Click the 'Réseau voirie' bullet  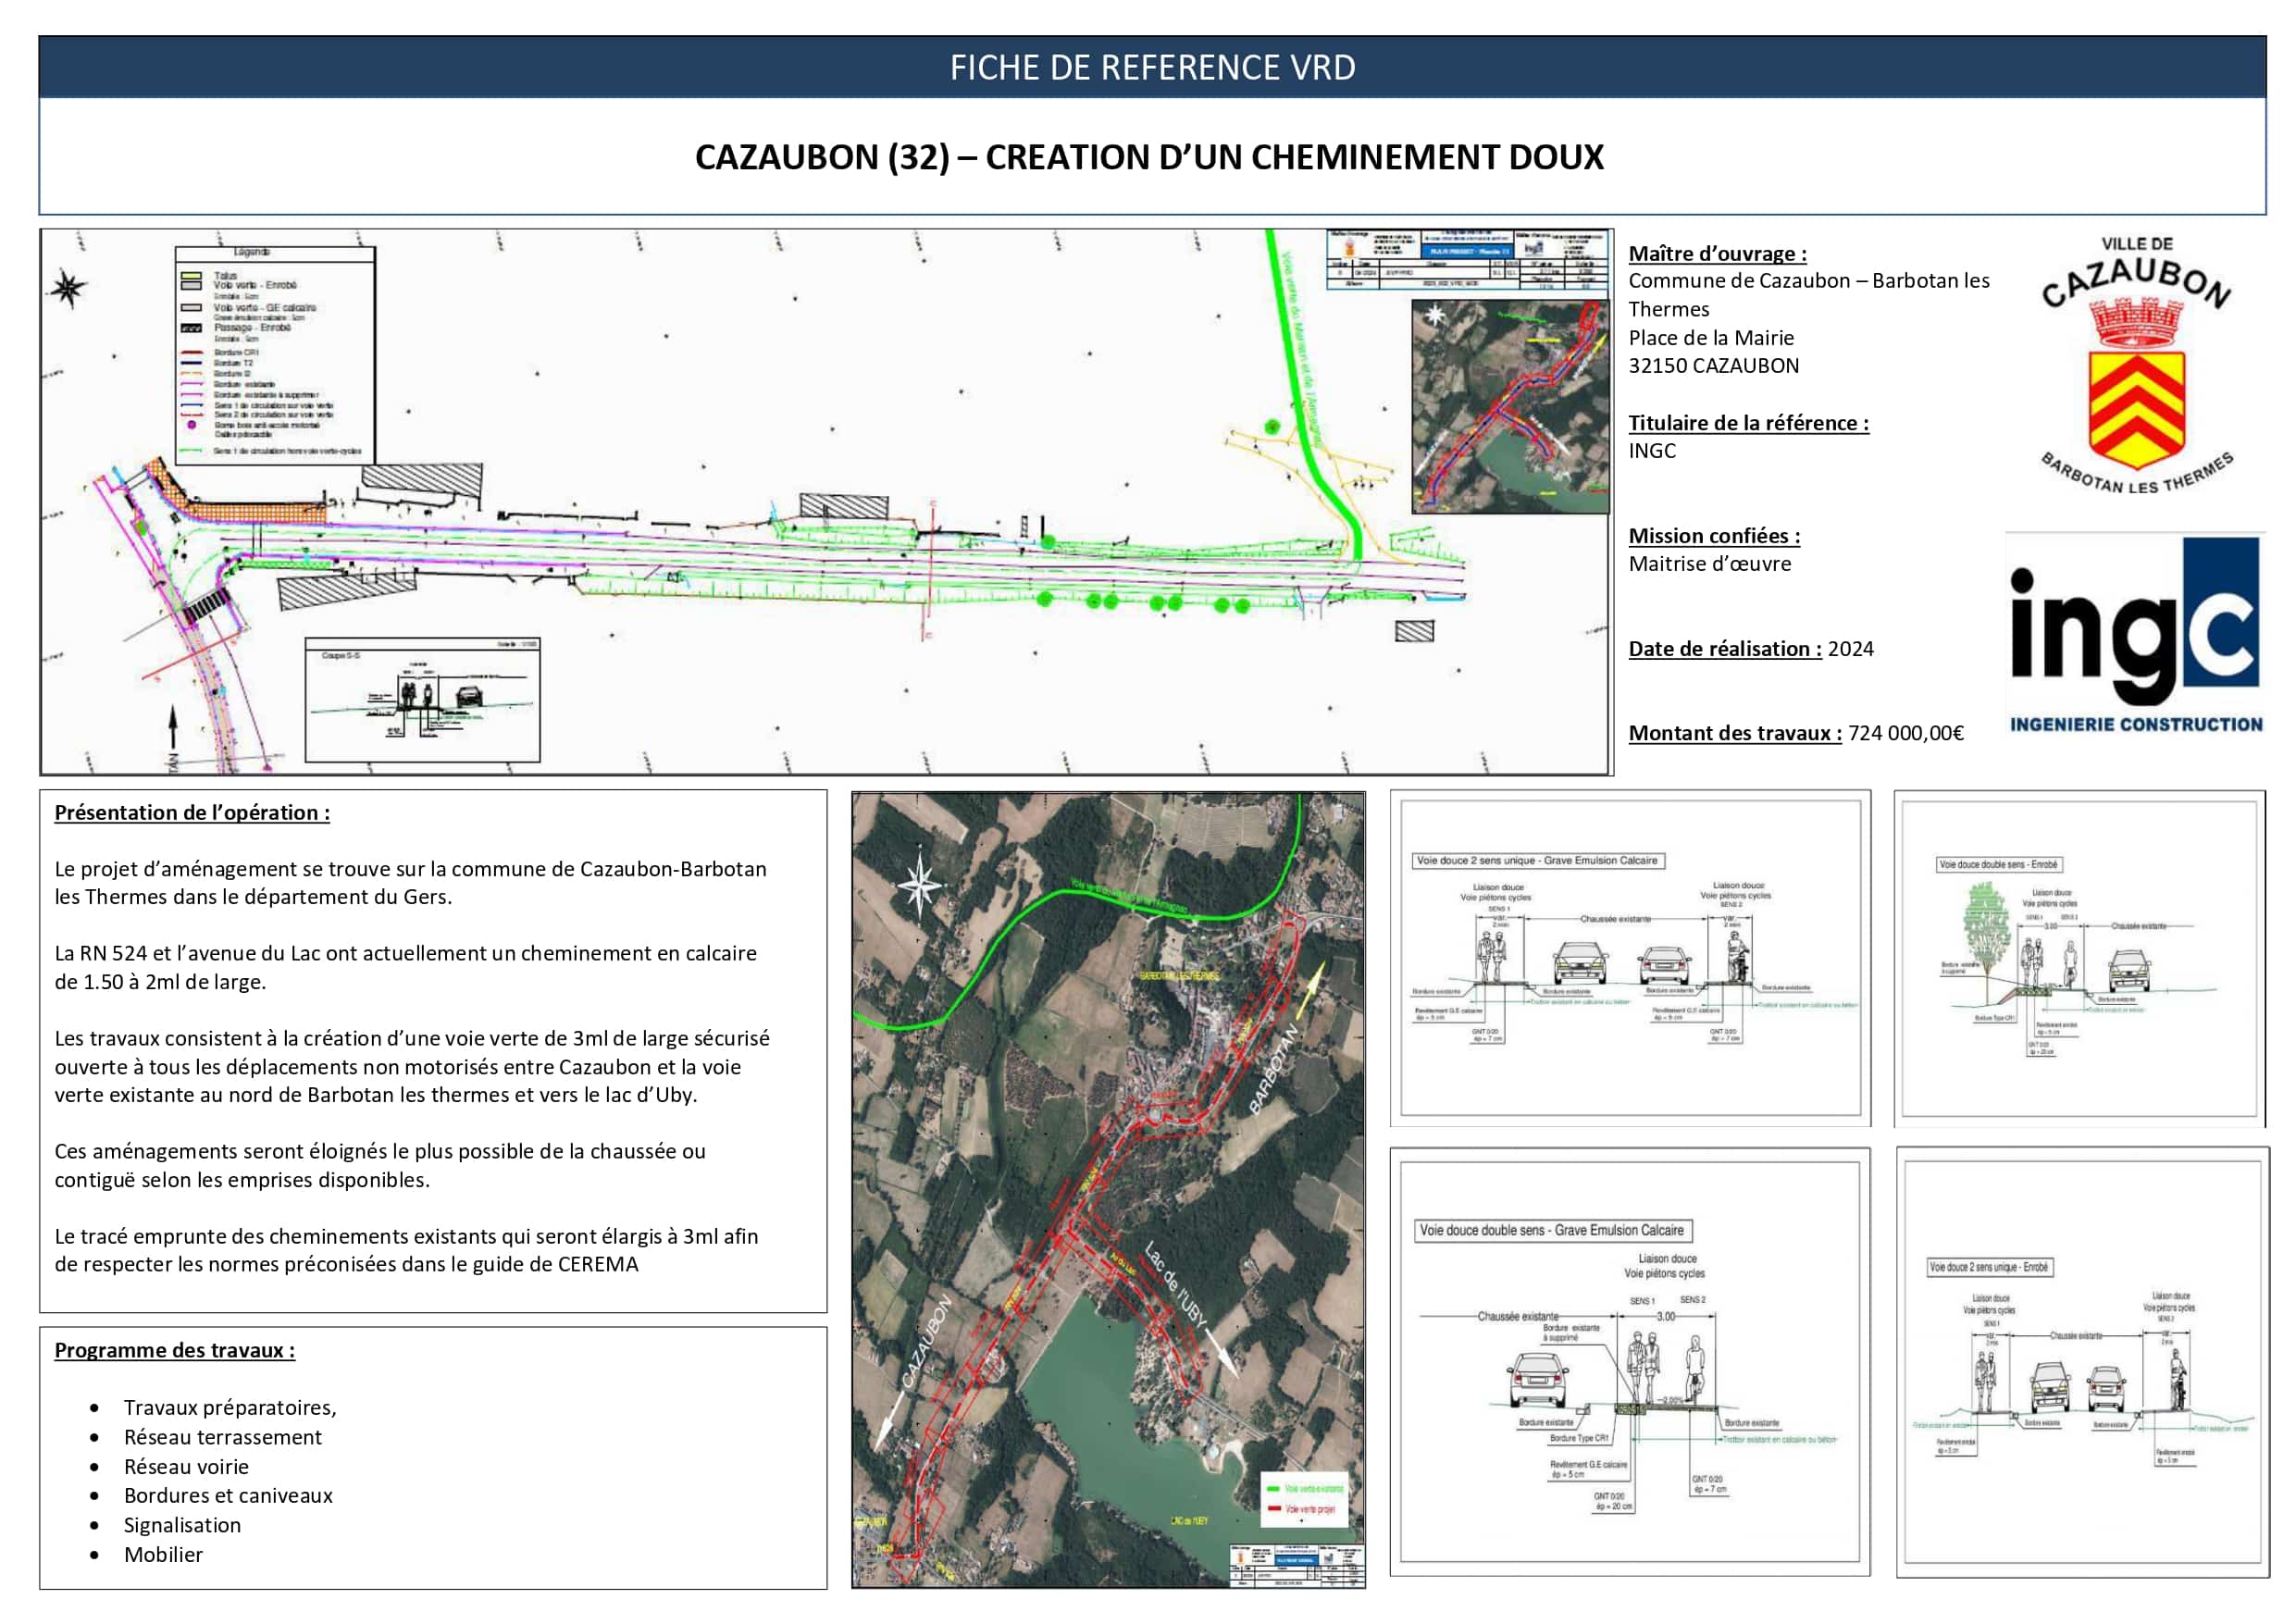coord(186,1467)
